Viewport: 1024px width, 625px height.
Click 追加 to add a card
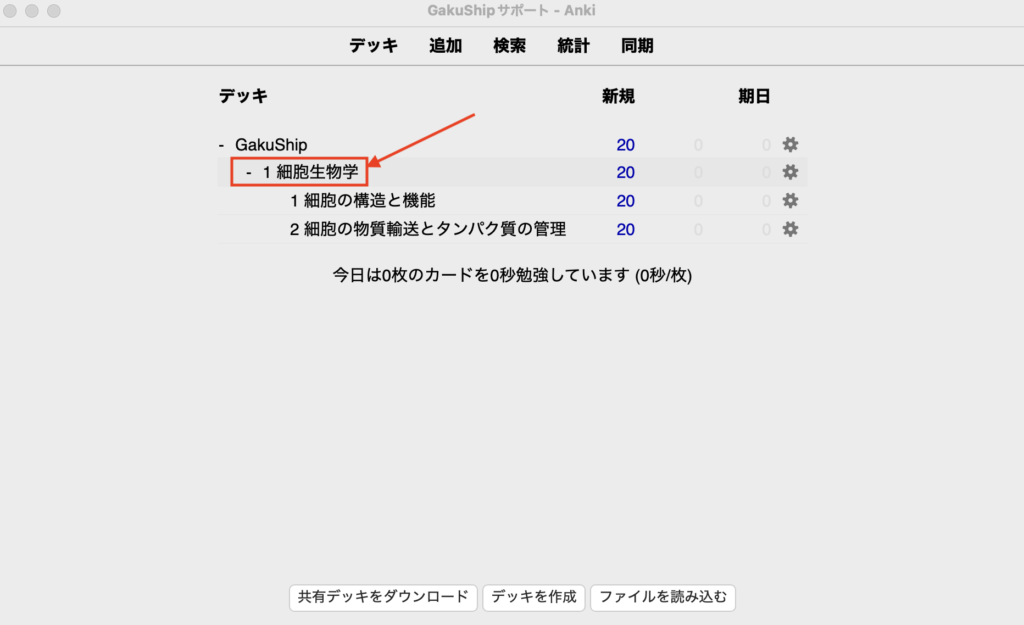445,46
